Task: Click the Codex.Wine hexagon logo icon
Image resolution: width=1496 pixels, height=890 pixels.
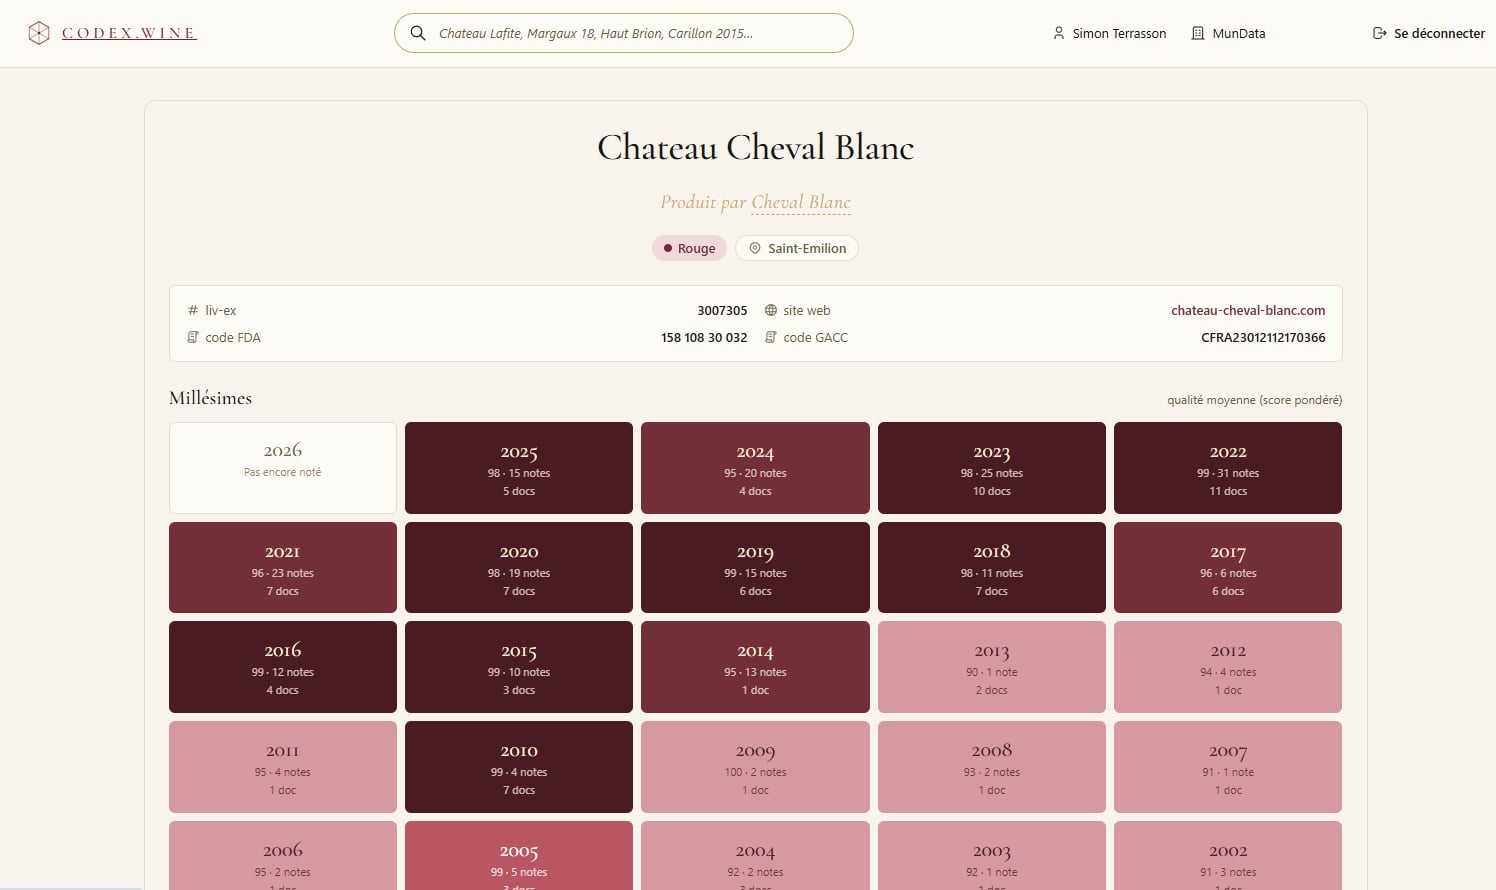Action: pyautogui.click(x=39, y=33)
